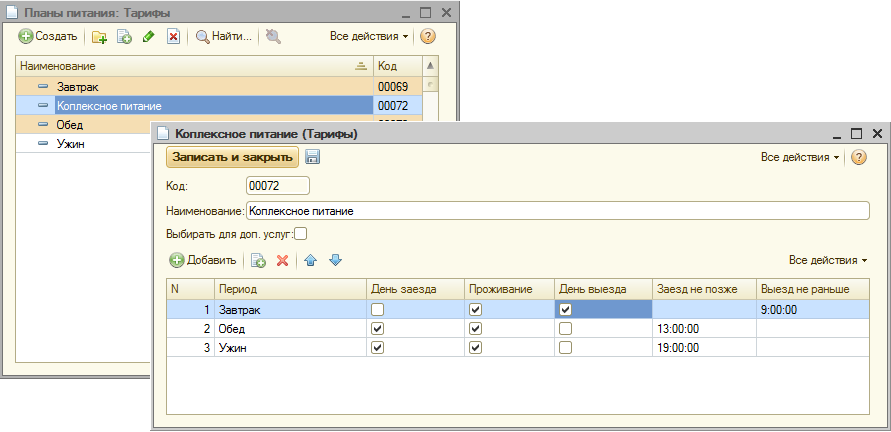Select Завтрак row in tariffs list
This screenshot has width=891, height=432.
[194, 86]
